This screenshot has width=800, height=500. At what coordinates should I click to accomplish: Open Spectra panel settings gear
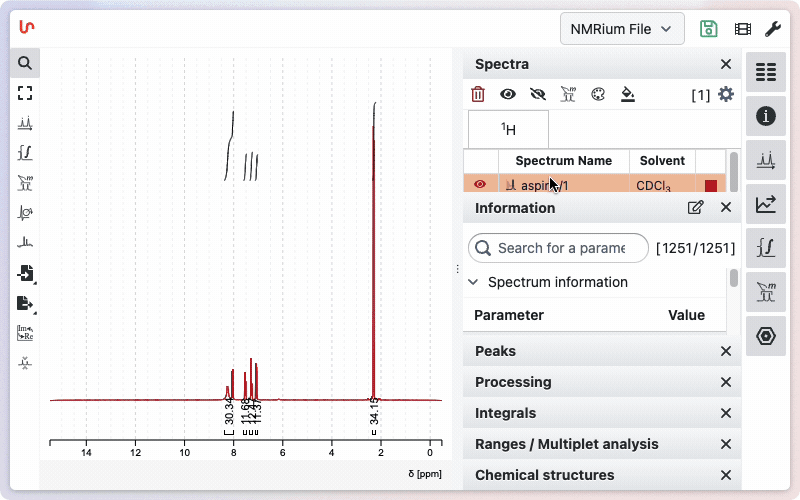(726, 94)
